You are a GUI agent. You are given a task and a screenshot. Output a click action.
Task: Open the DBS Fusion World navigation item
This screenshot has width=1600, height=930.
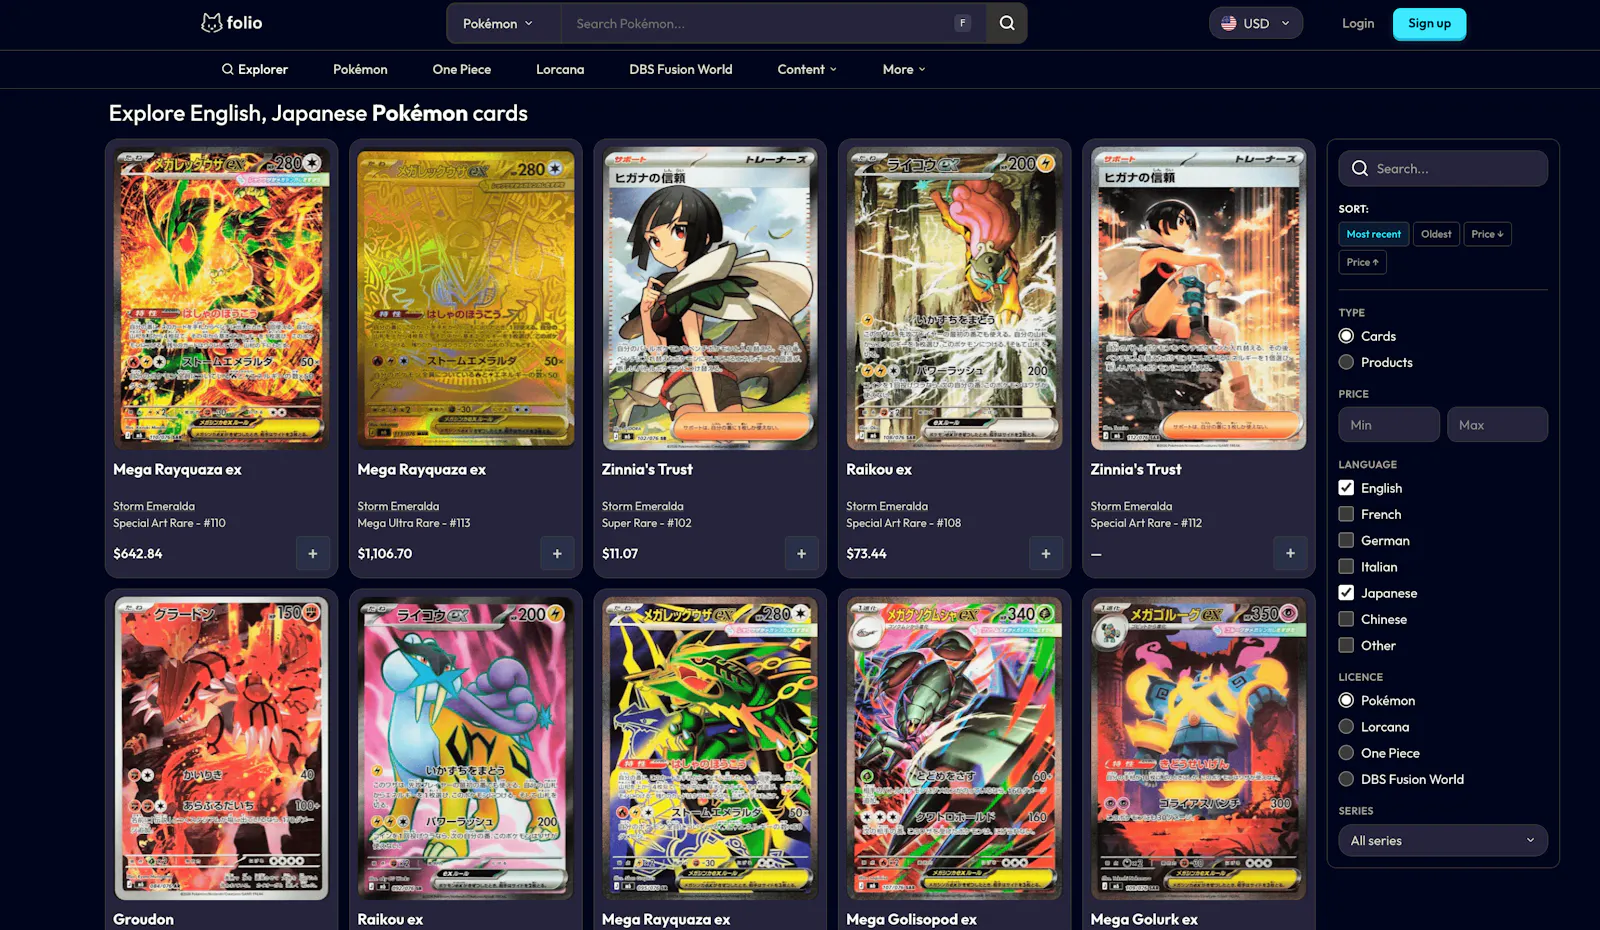click(681, 69)
